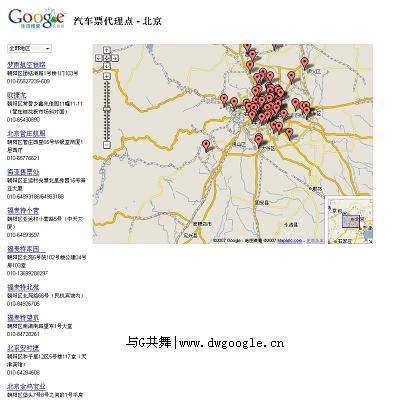Pan the map right with the arrow button
Image resolution: width=408 pixels, height=400 pixels.
[115, 58]
